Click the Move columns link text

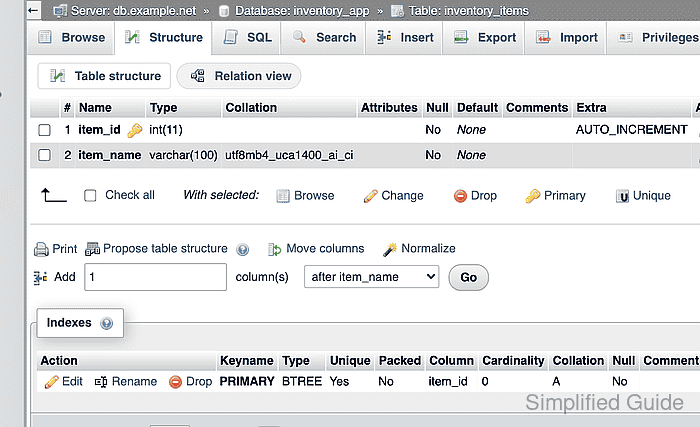tap(325, 248)
